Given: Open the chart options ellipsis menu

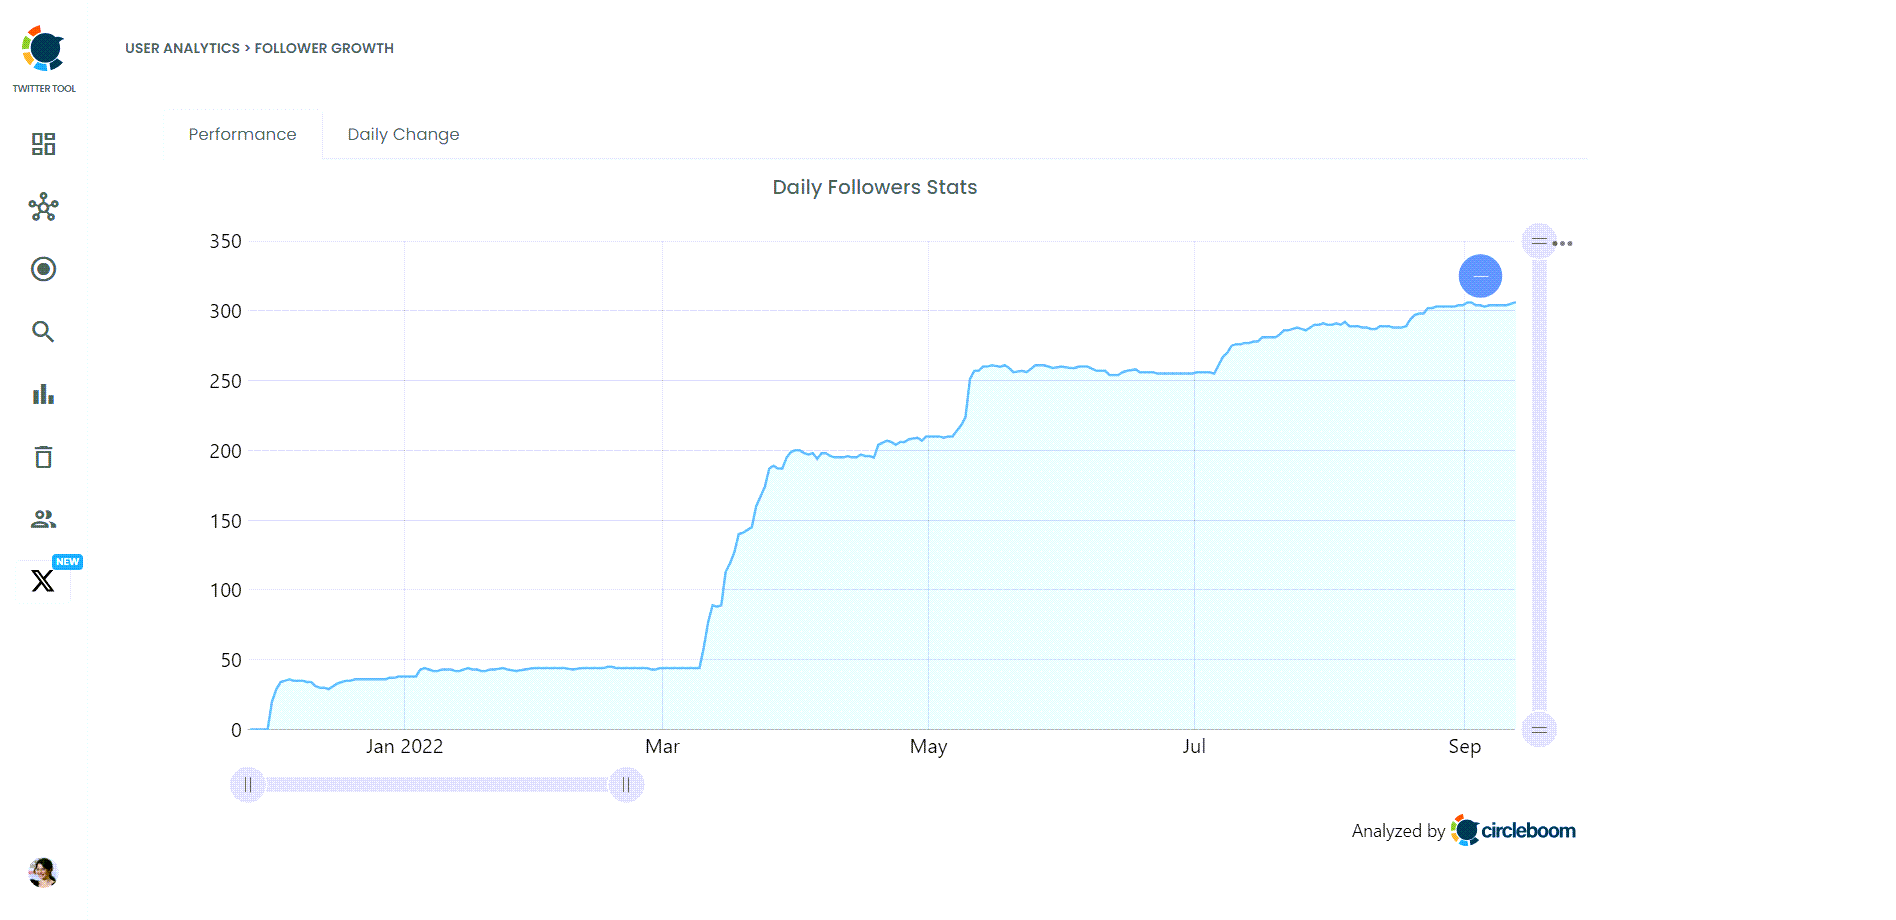Looking at the screenshot, I should pyautogui.click(x=1563, y=242).
